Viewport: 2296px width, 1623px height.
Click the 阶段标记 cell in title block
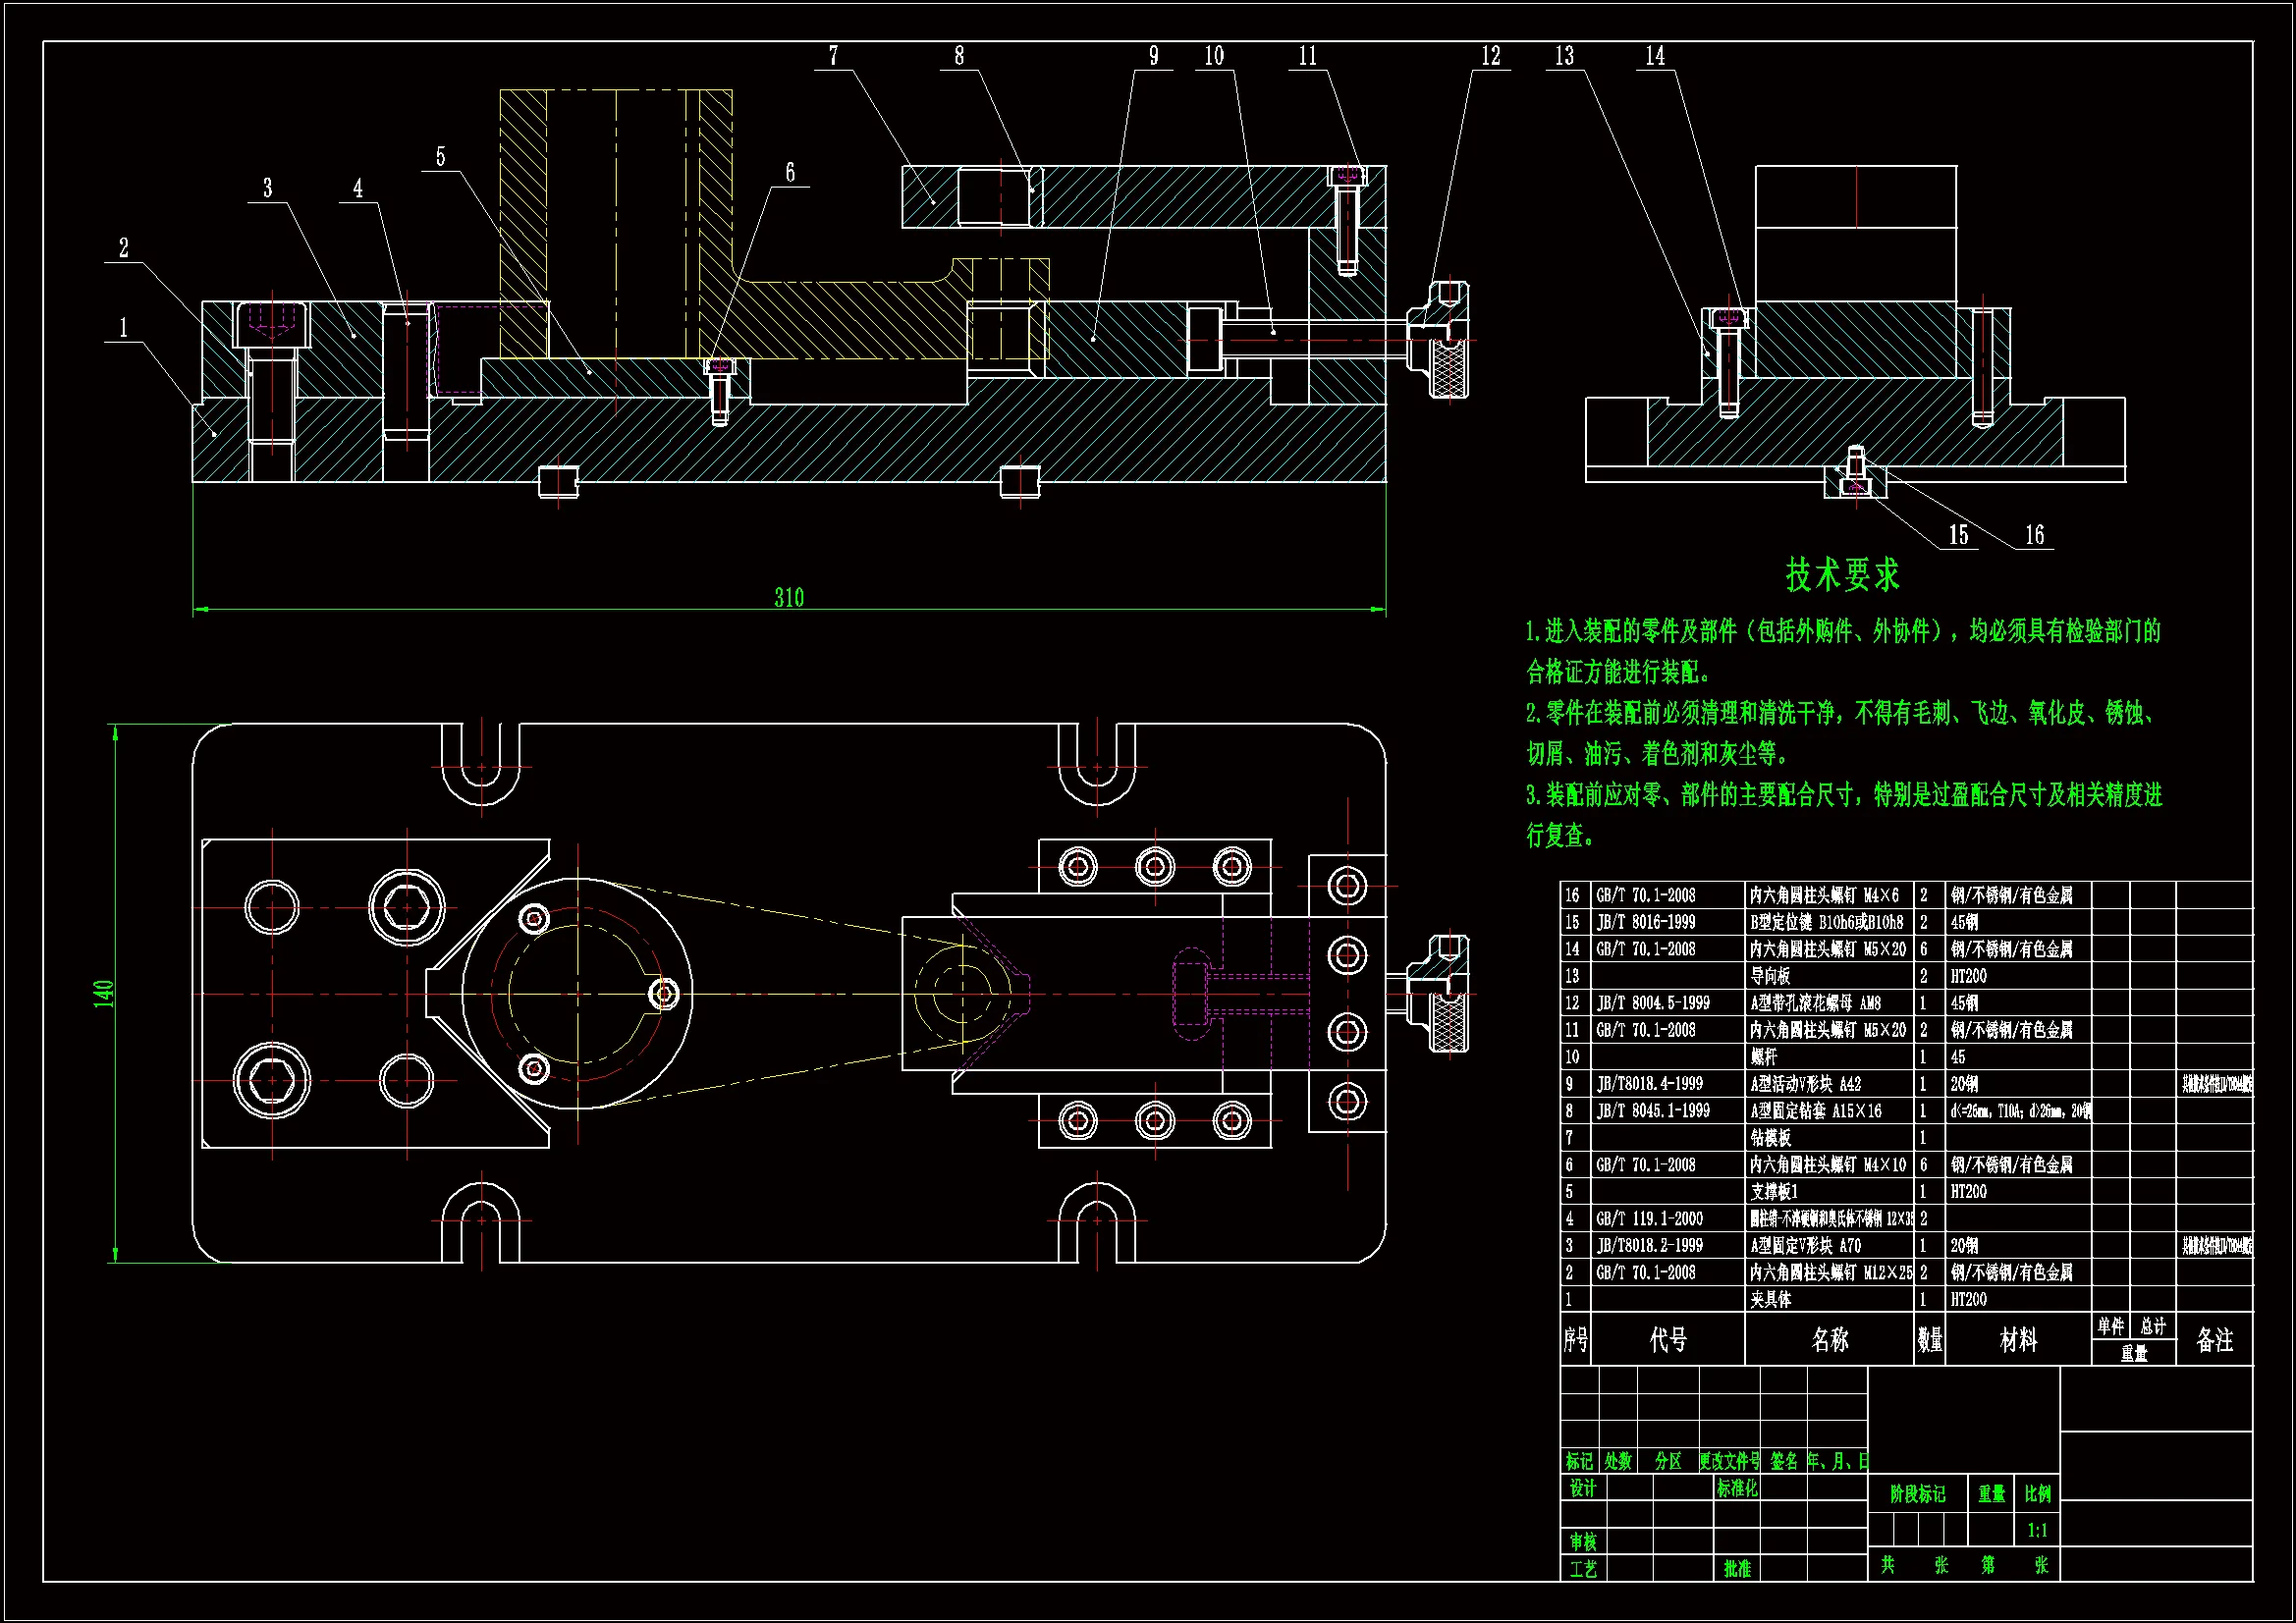1917,1494
